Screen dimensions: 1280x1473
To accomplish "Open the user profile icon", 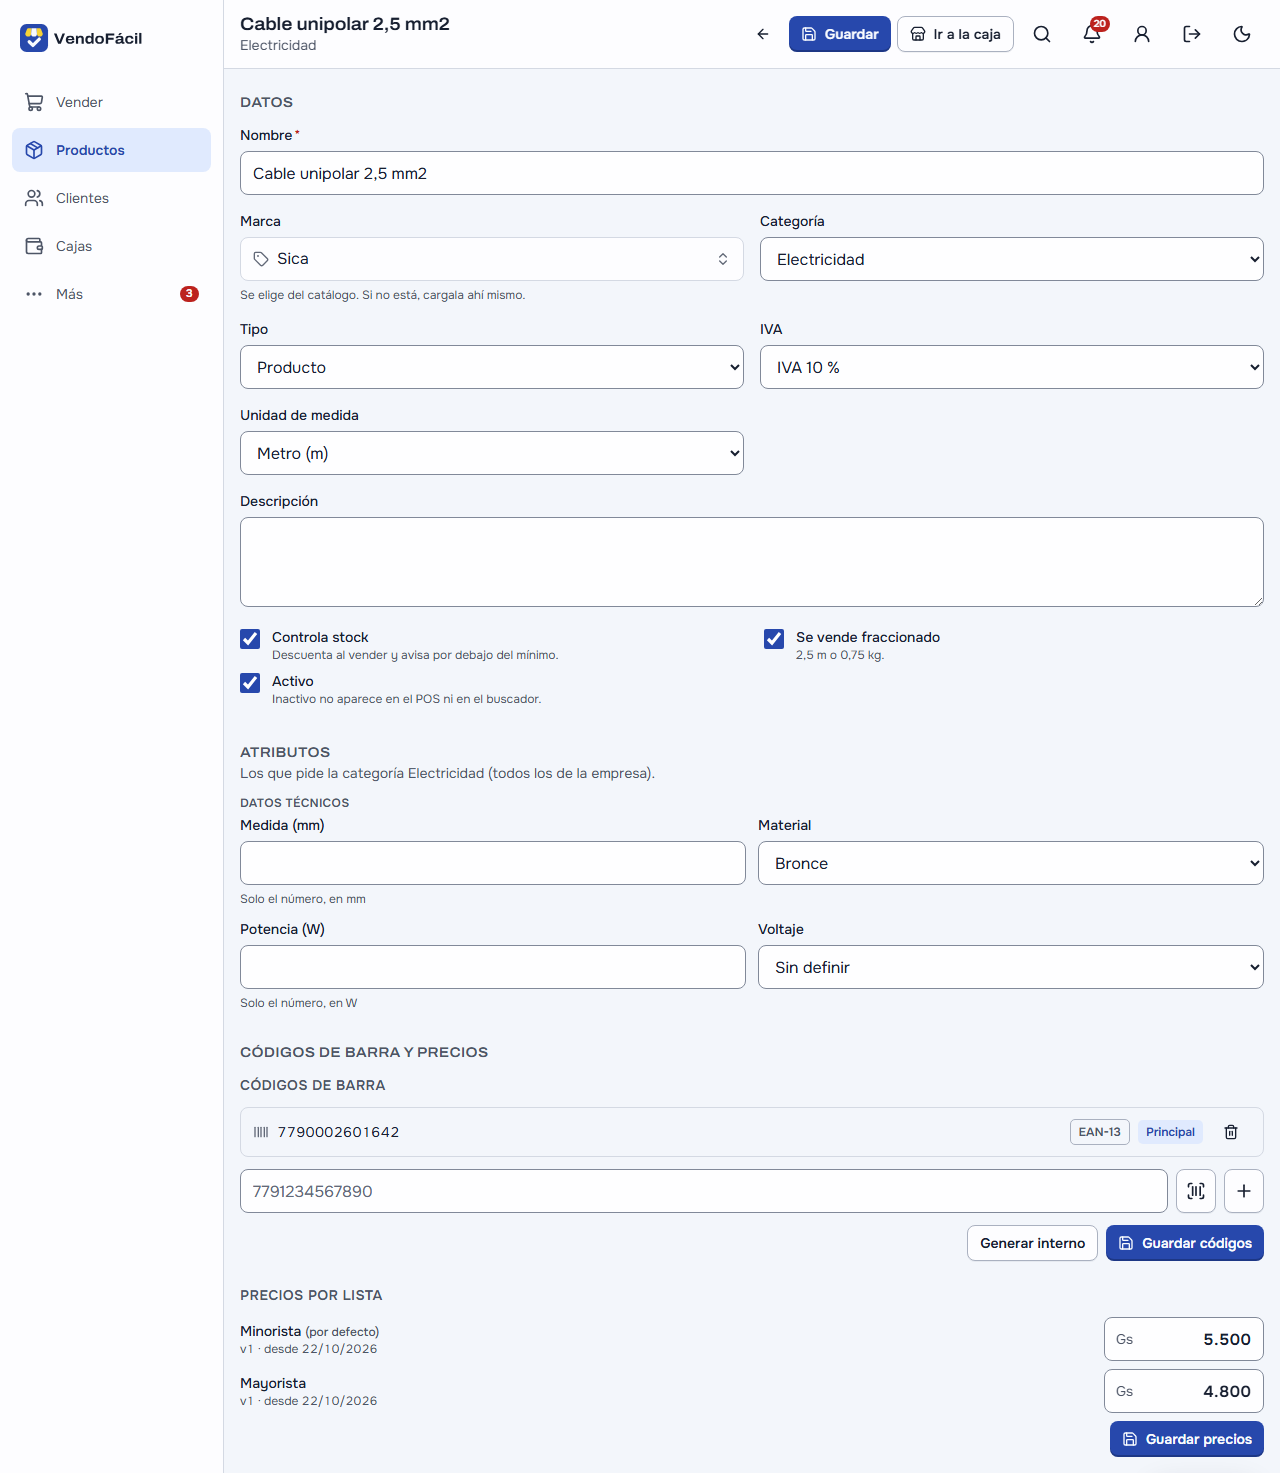I will (x=1142, y=34).
